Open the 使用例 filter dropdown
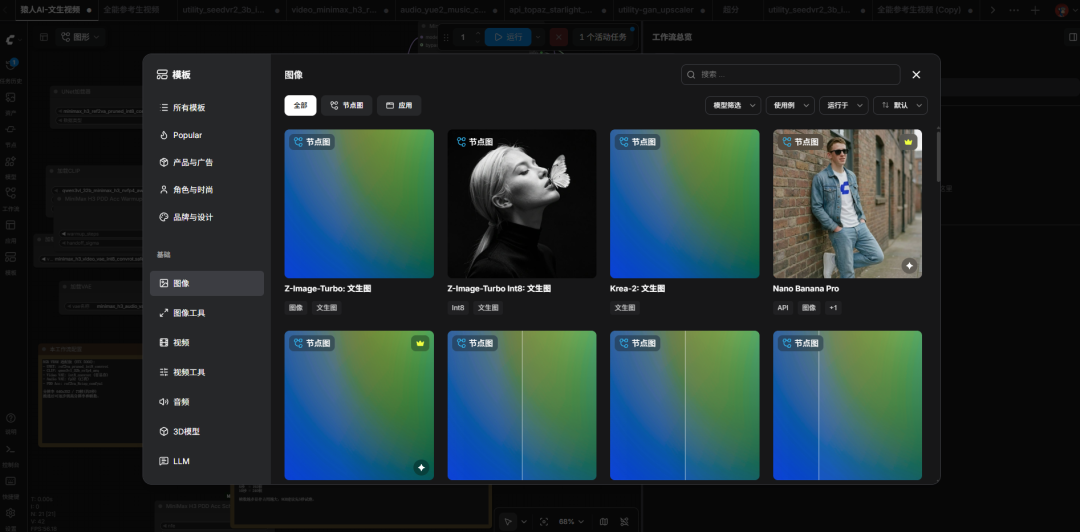Viewport: 1080px width, 532px height. click(x=790, y=105)
